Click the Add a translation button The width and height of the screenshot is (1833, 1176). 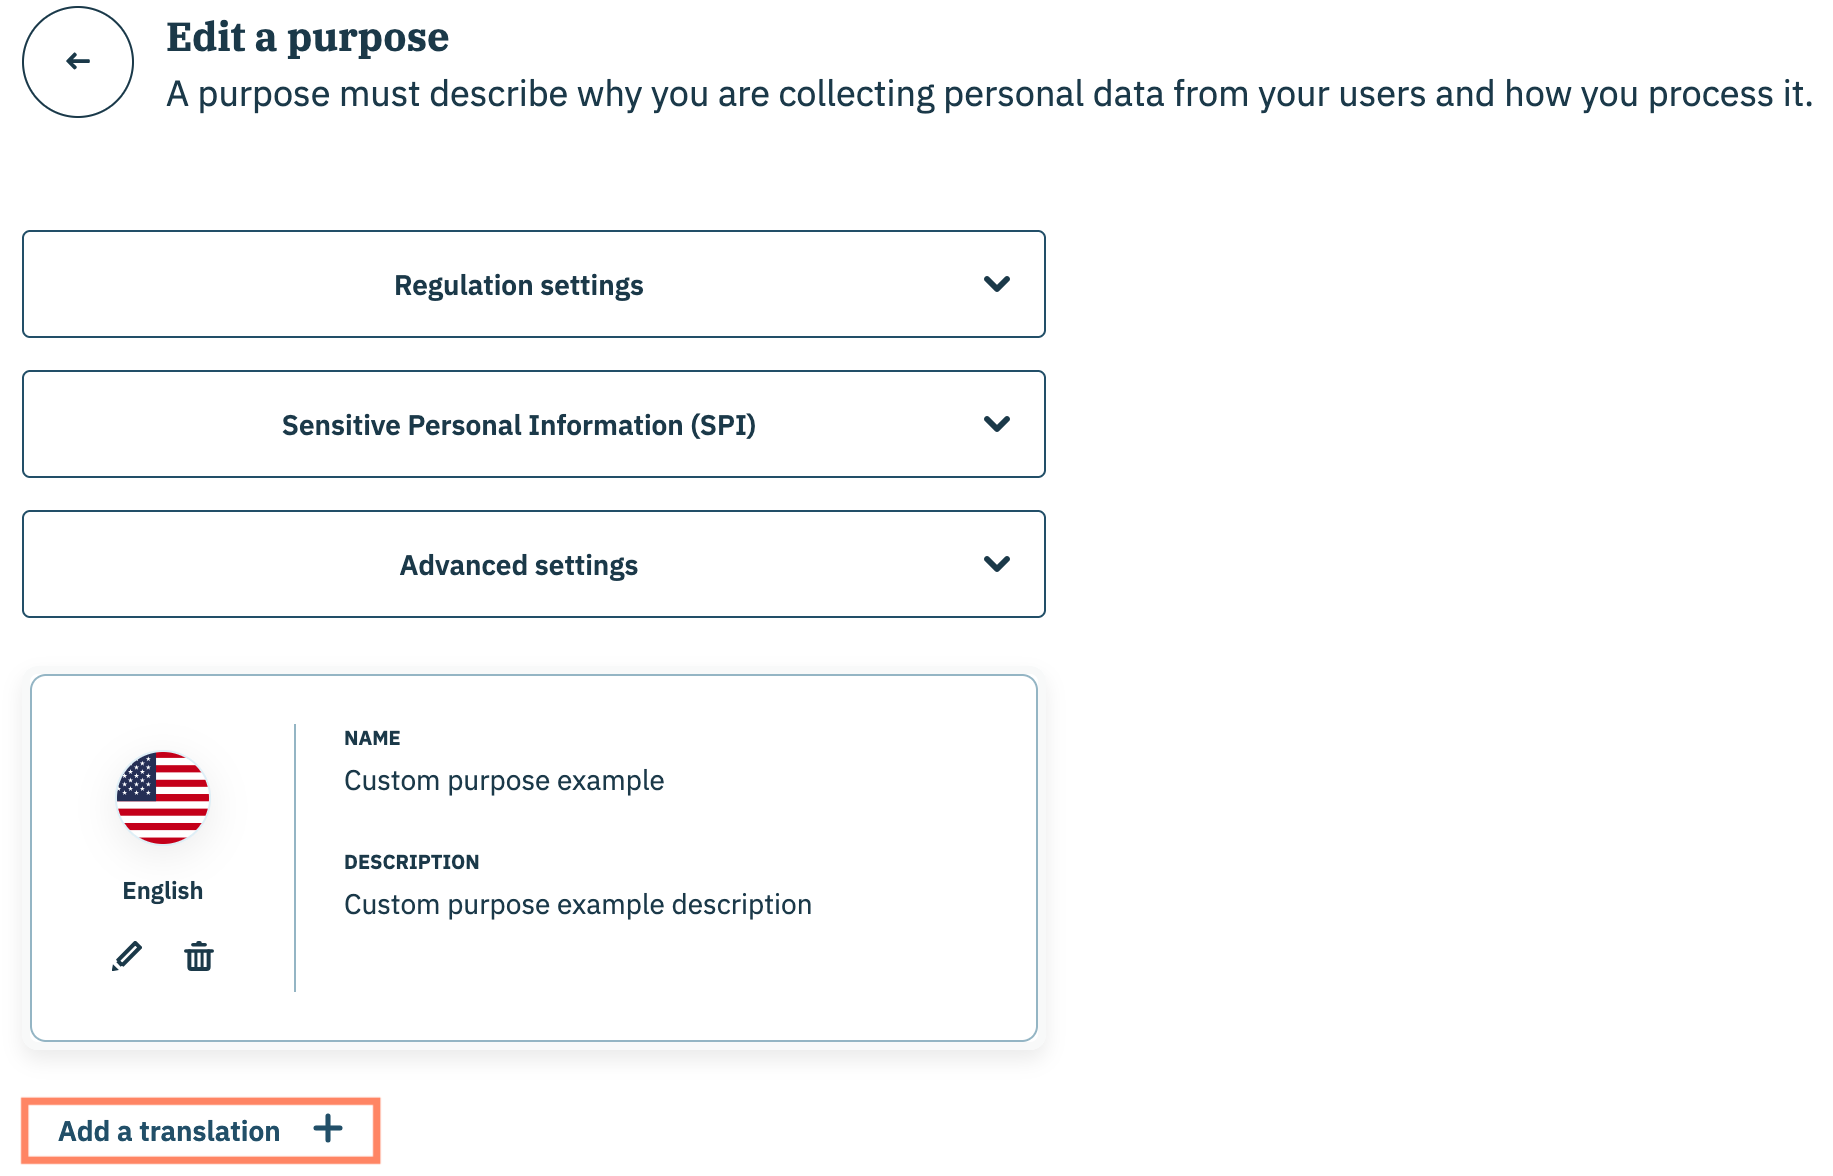(x=170, y=1131)
